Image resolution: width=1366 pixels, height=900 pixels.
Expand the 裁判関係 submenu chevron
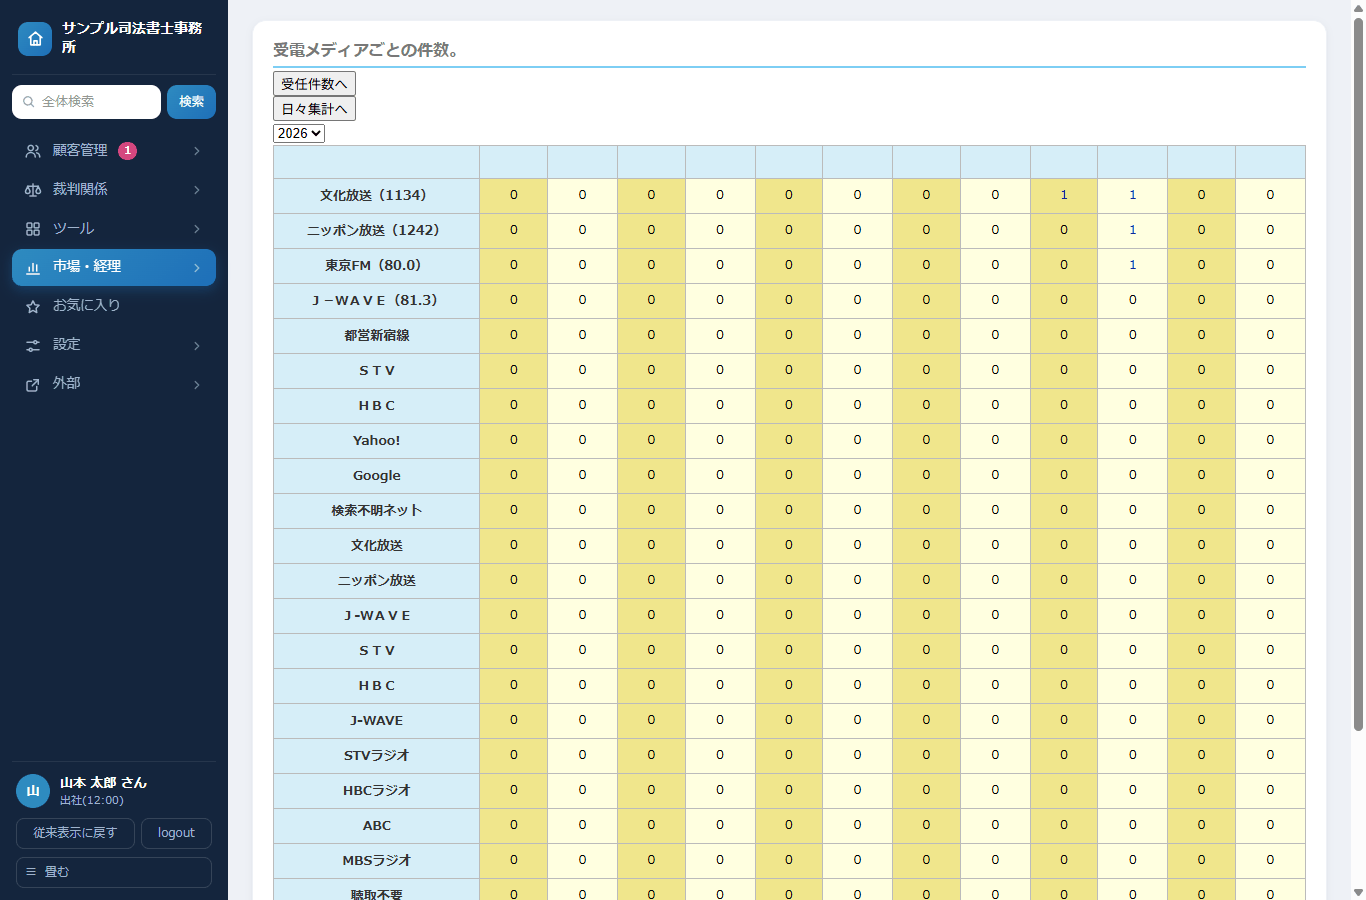click(x=197, y=190)
